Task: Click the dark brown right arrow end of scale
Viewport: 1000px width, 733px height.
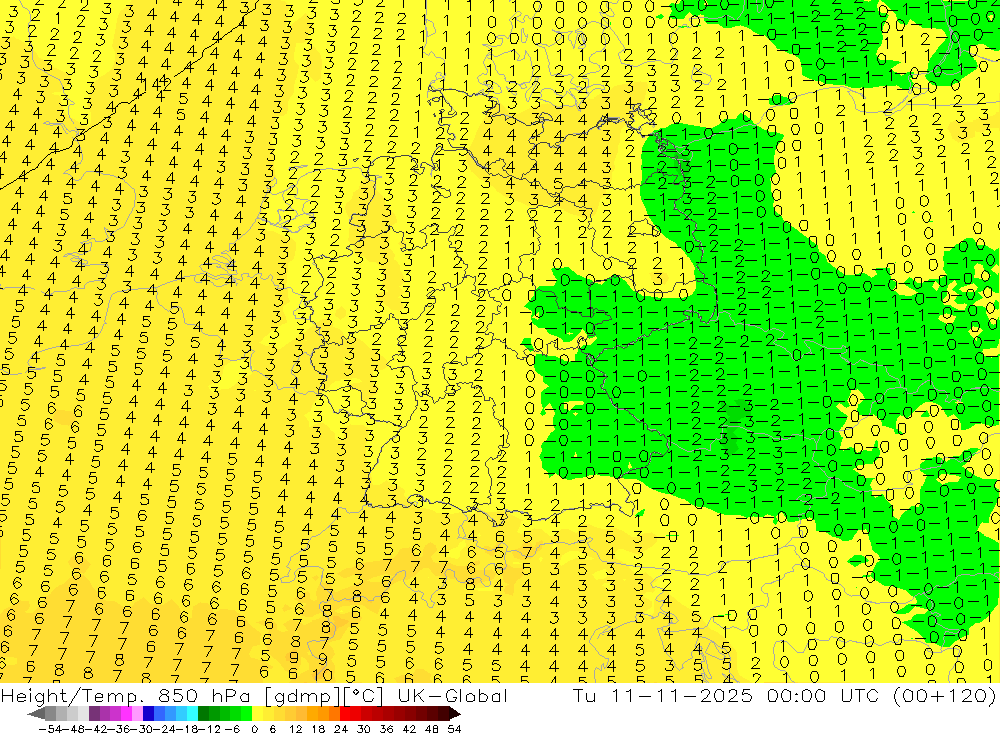Action: (x=455, y=714)
